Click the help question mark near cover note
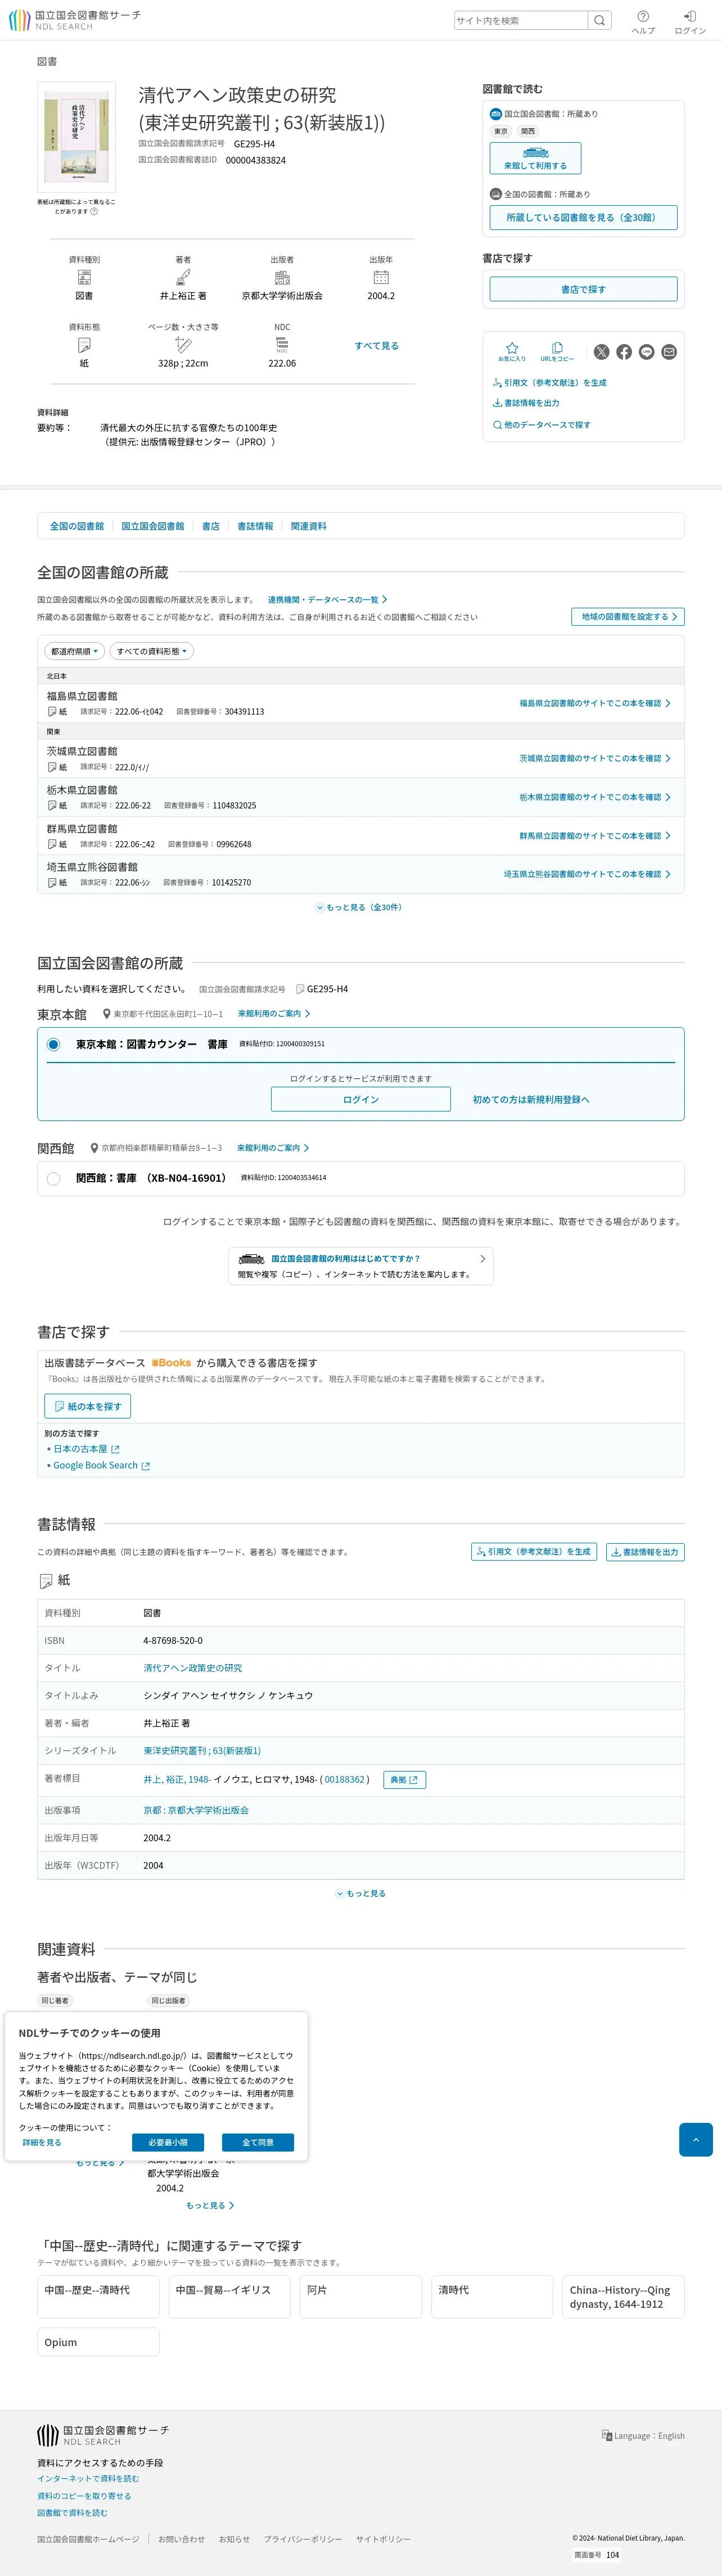This screenshot has width=722, height=2576. [94, 211]
